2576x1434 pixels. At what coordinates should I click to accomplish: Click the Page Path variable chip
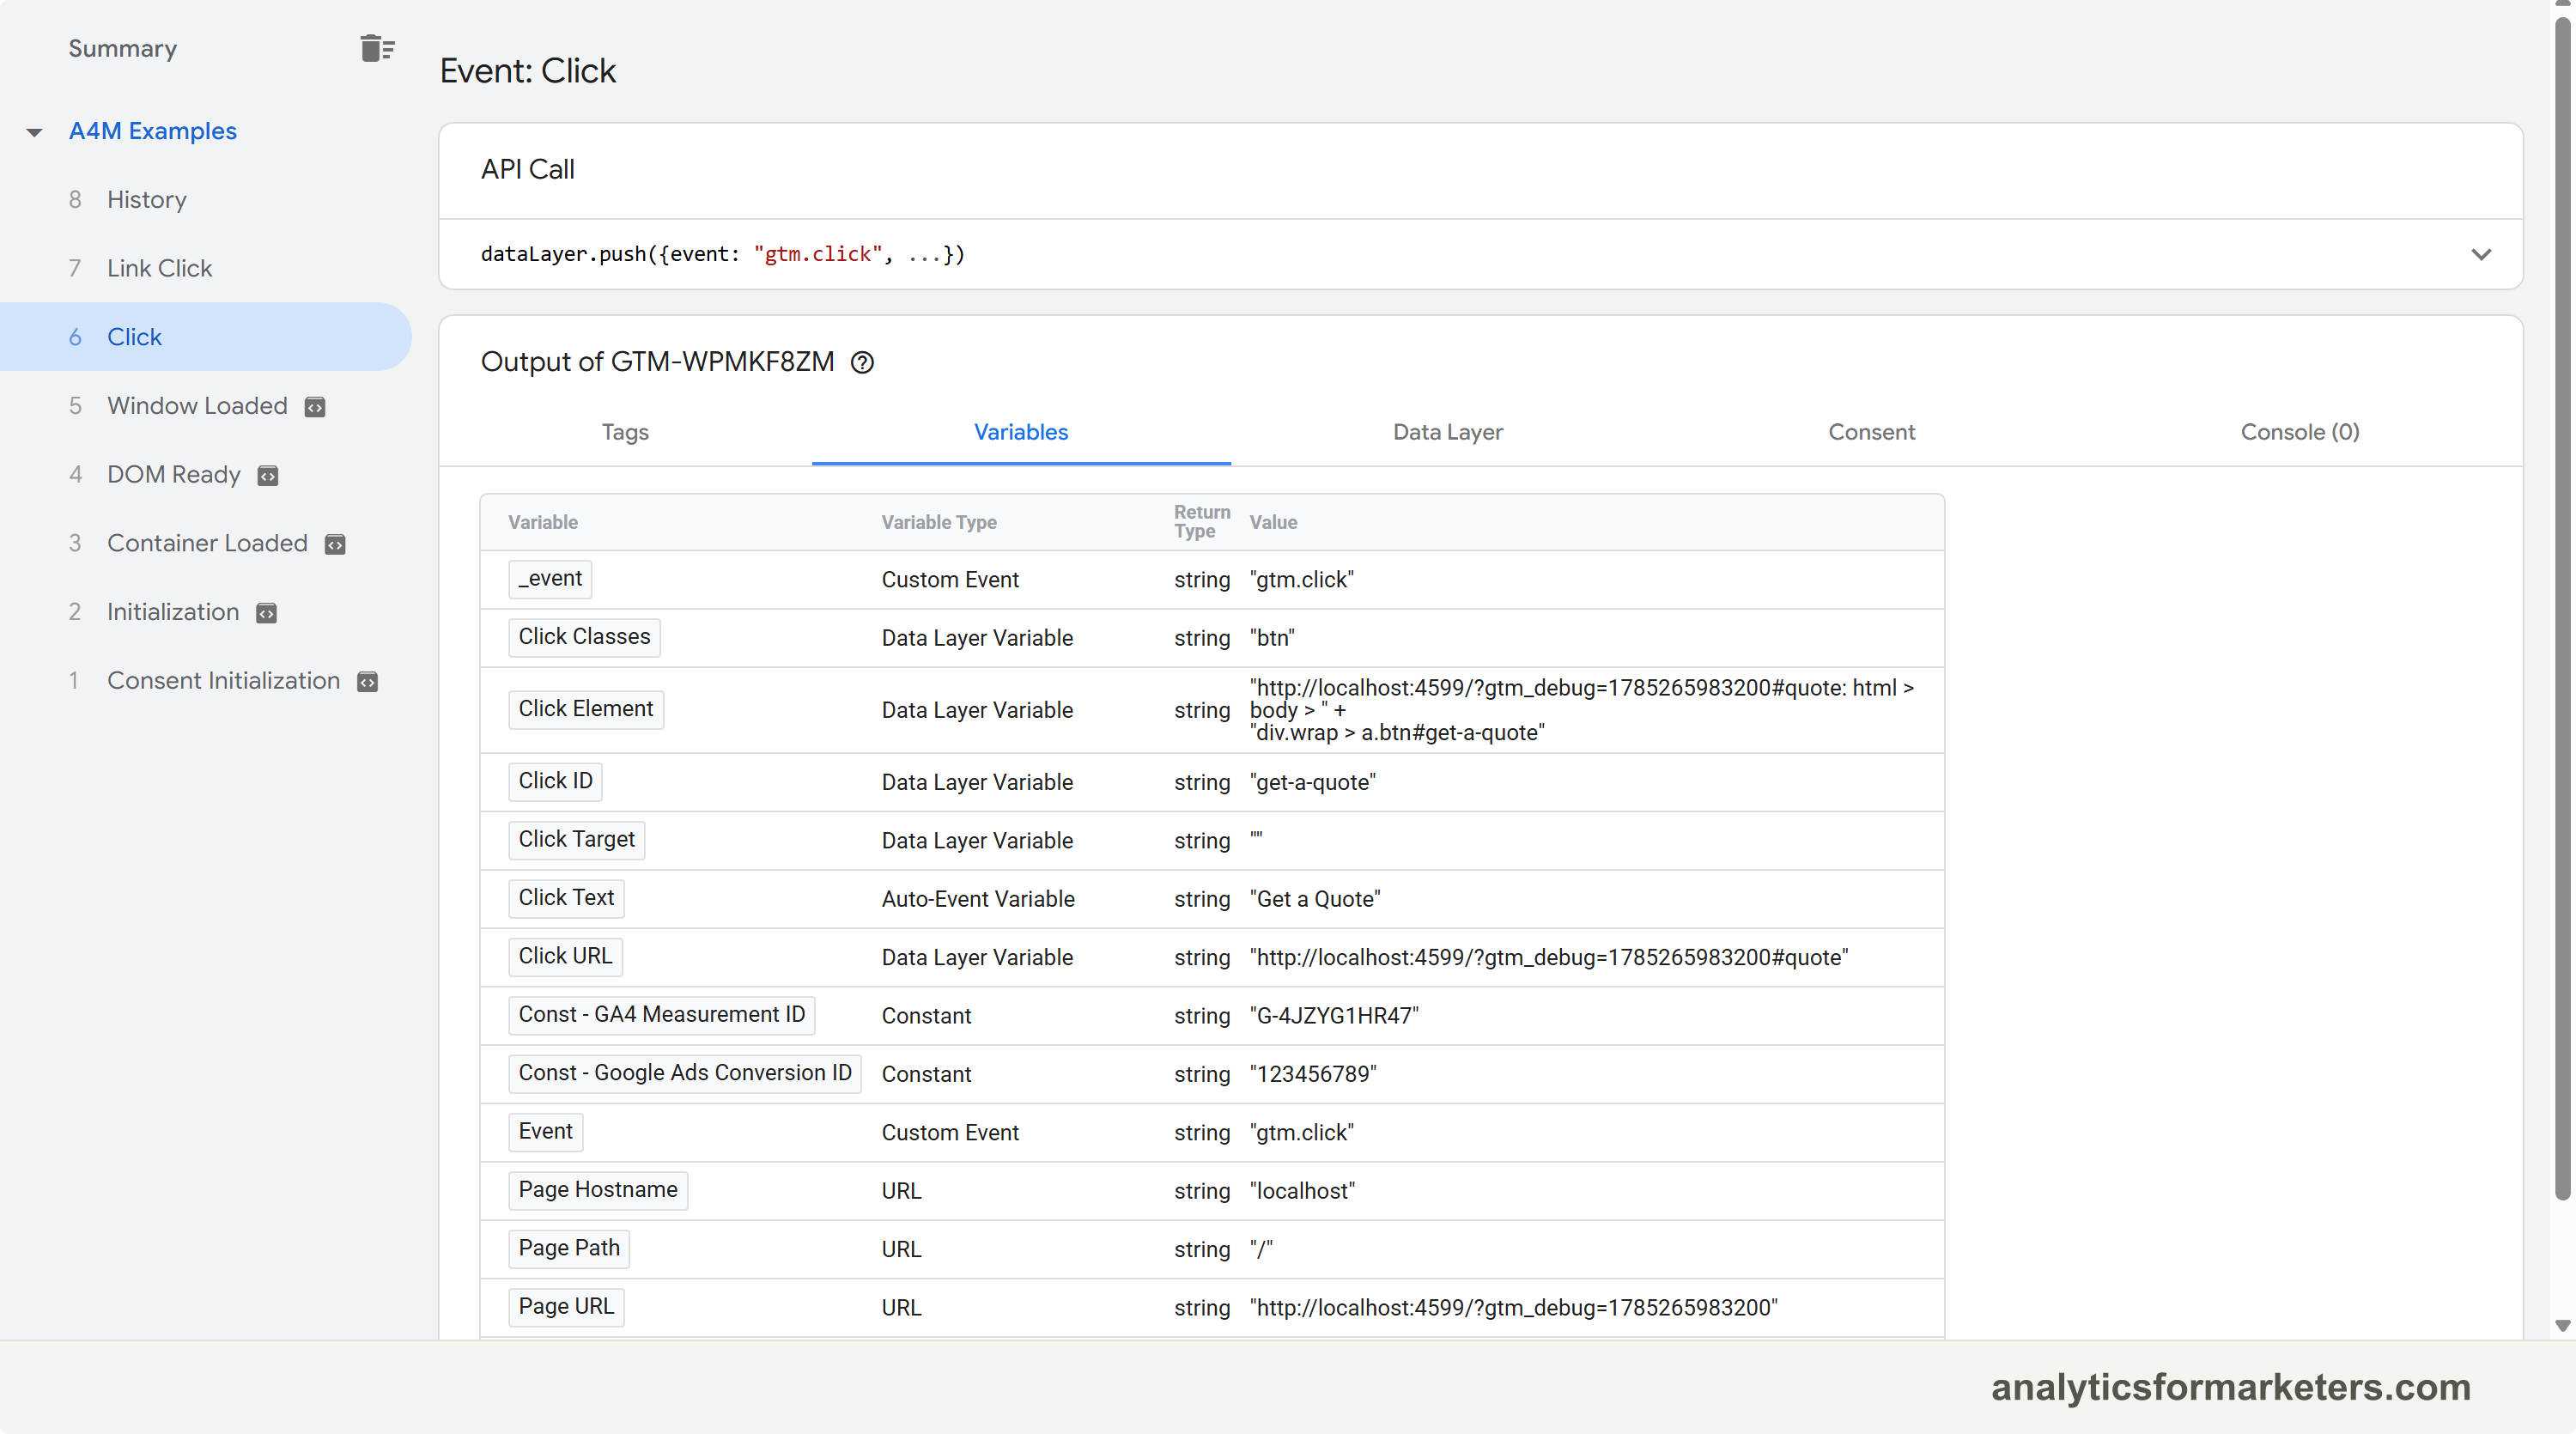point(568,1248)
